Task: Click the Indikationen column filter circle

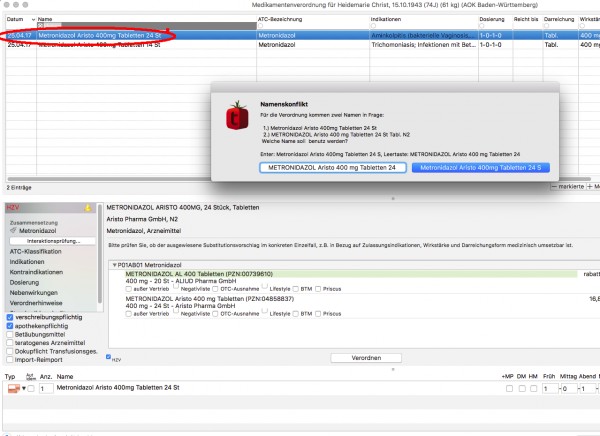Action: click(373, 26)
